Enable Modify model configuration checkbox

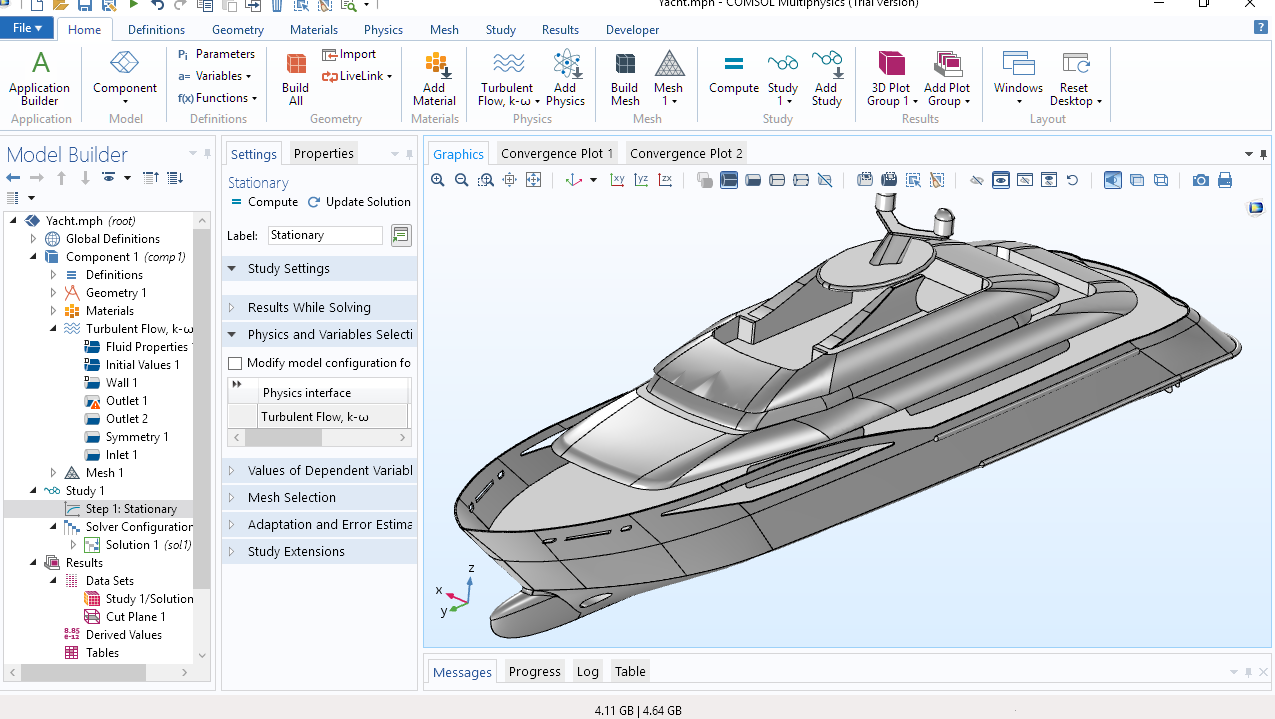[236, 363]
